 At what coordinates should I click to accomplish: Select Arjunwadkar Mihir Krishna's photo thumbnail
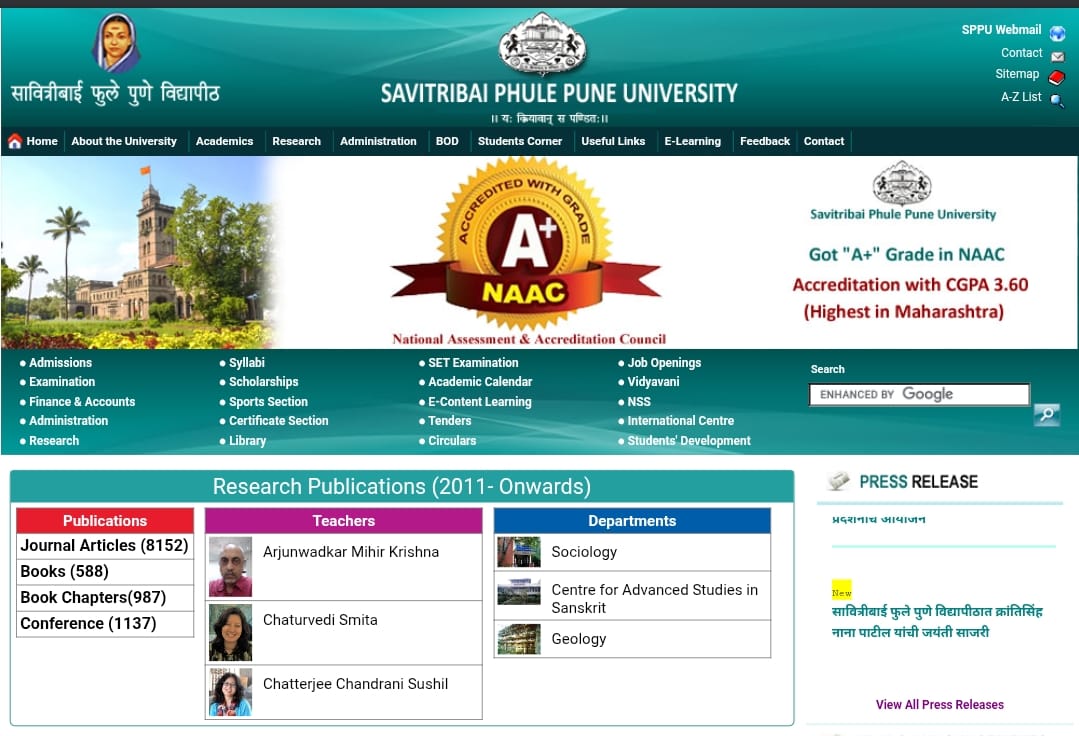[x=230, y=567]
